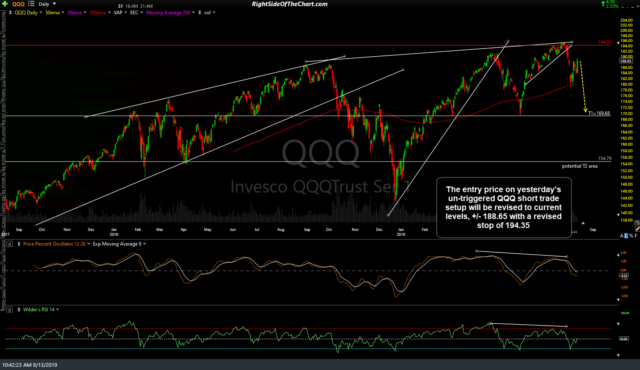This screenshot has height=370, width=640.
Task: Click the F scale button at chart corner
Action: 636,236
